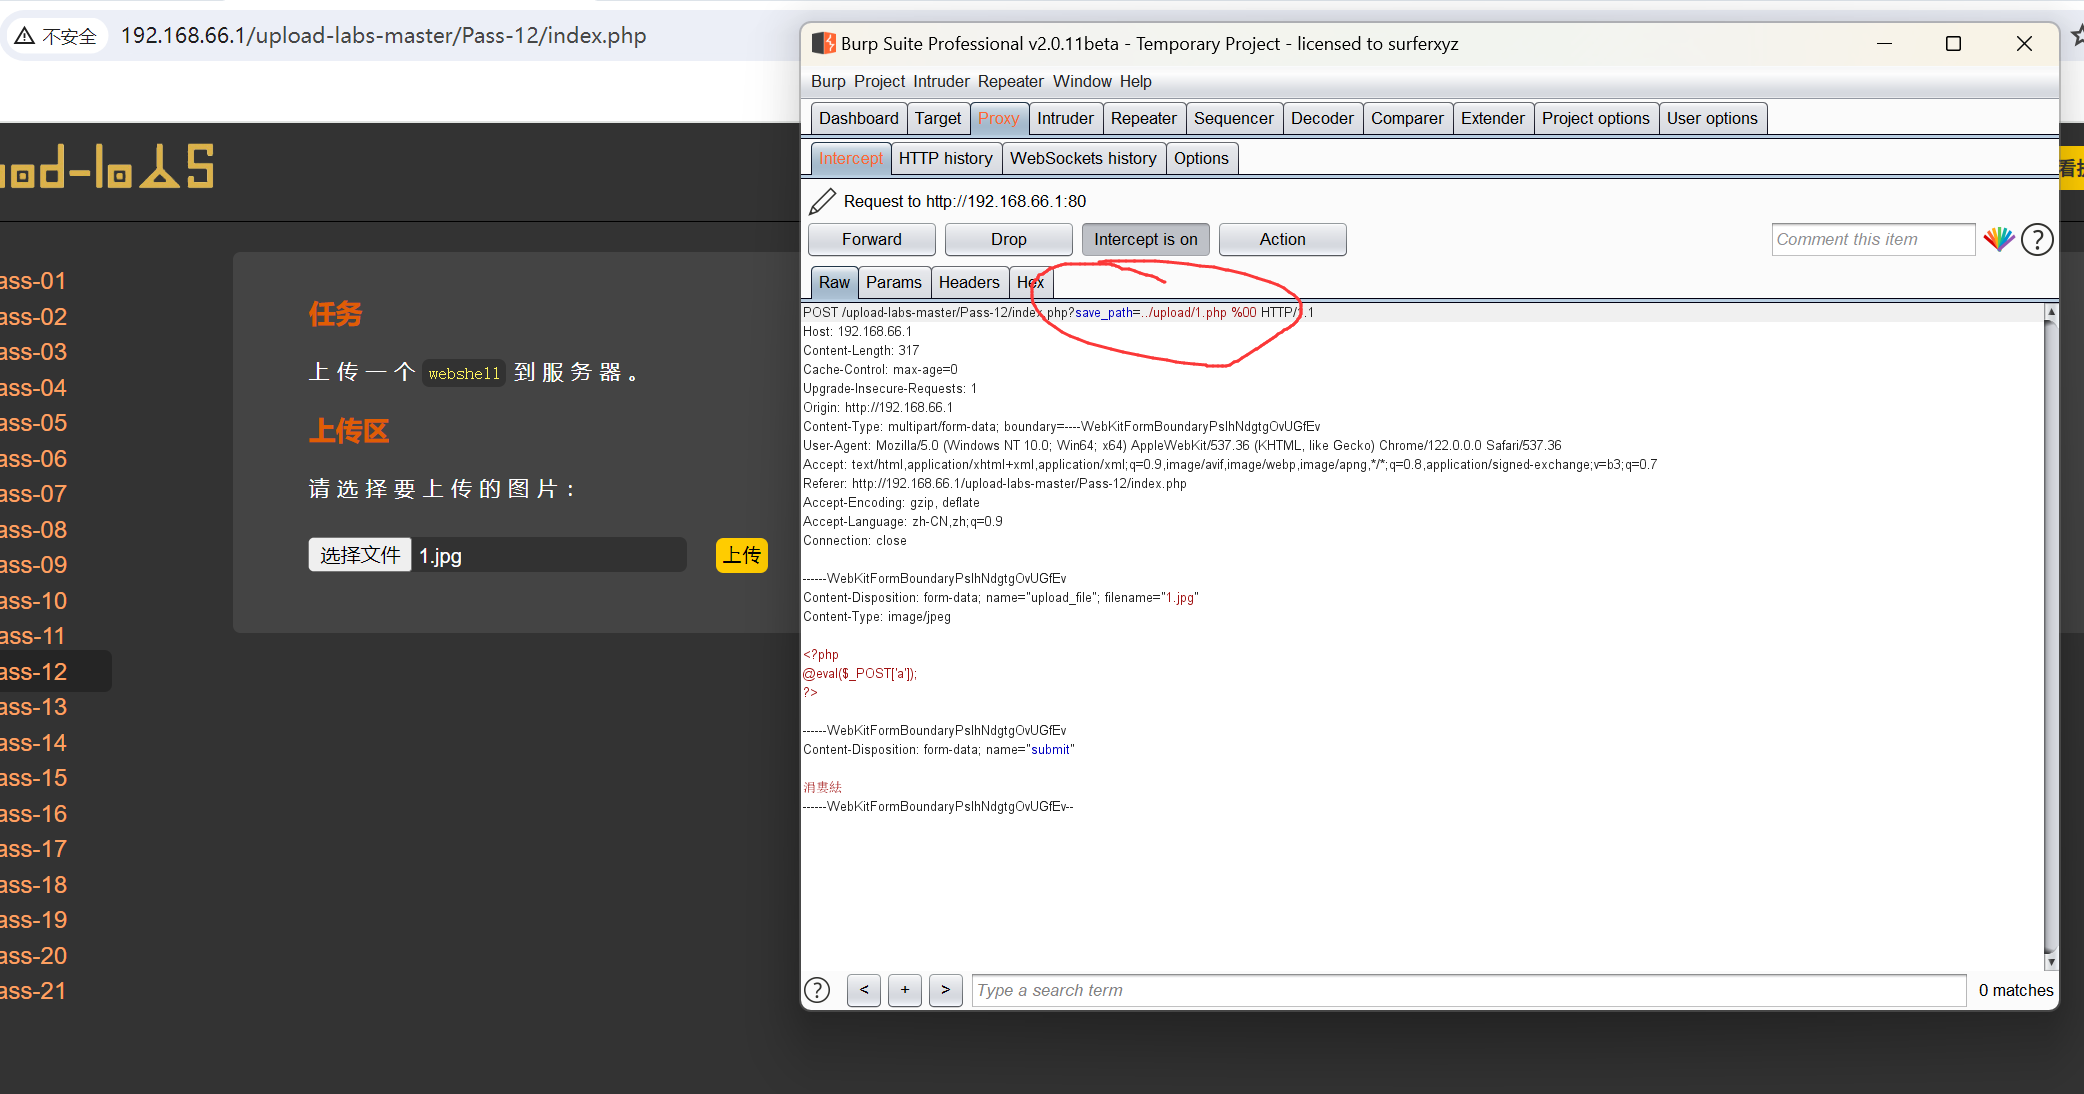This screenshot has width=2084, height=1094.
Task: Open the search help question mark icon
Action: coord(817,990)
